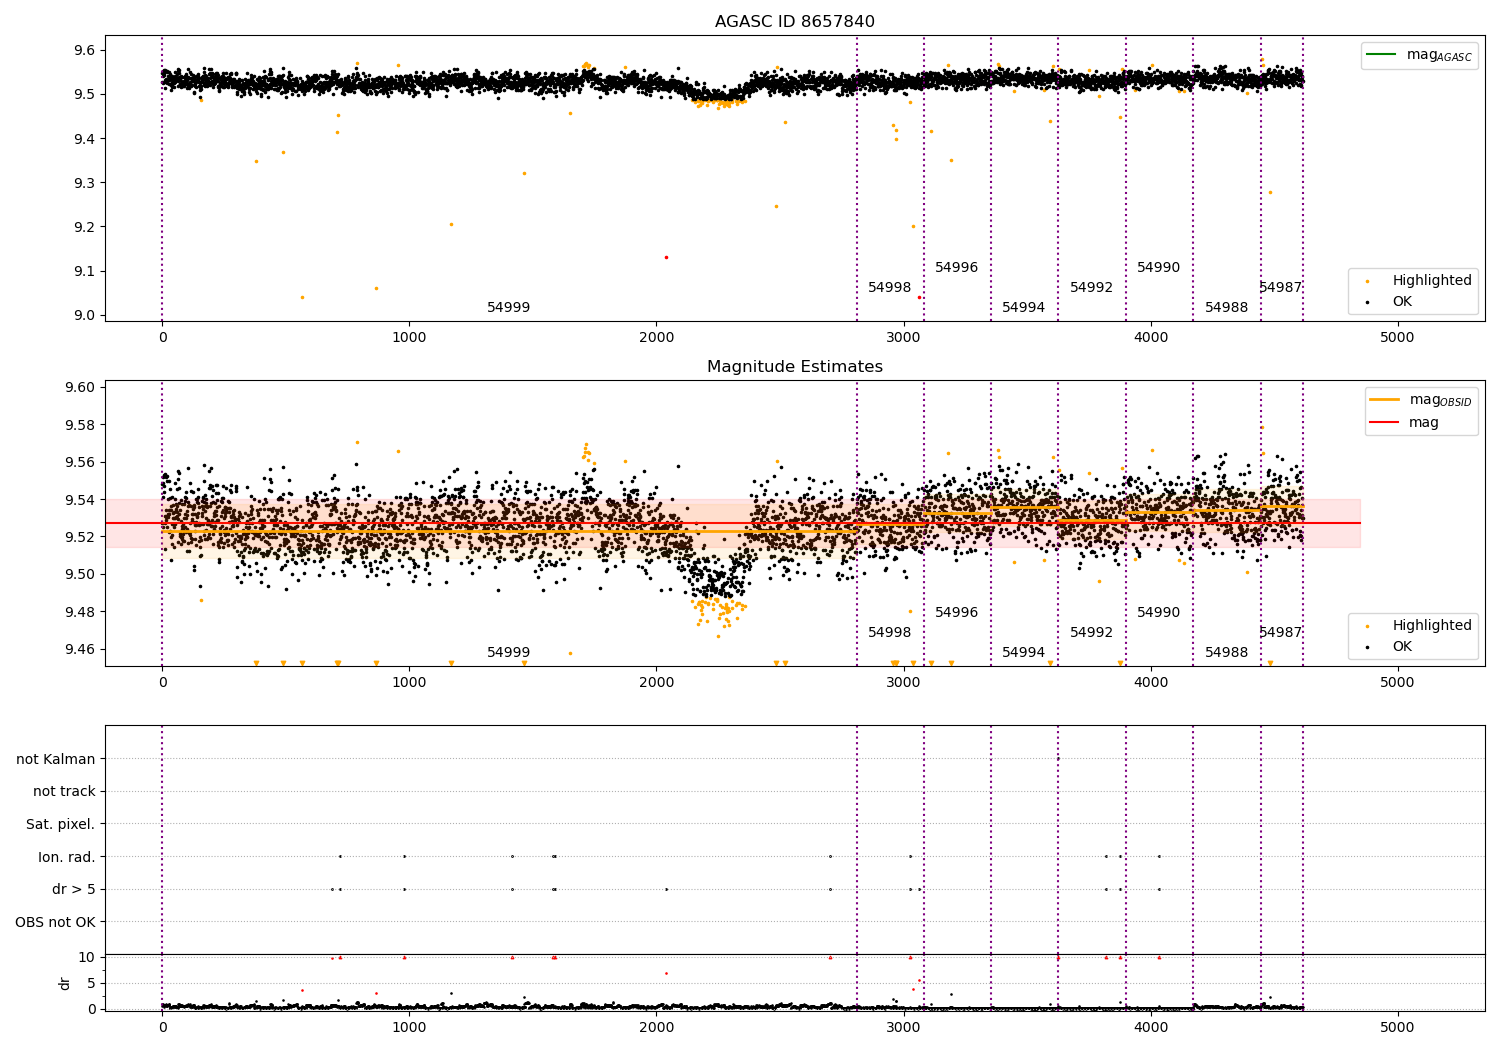This screenshot has height=1050, width=1500.
Task: Click the 9.6 y-axis tick of top plot
Action: click(x=86, y=50)
